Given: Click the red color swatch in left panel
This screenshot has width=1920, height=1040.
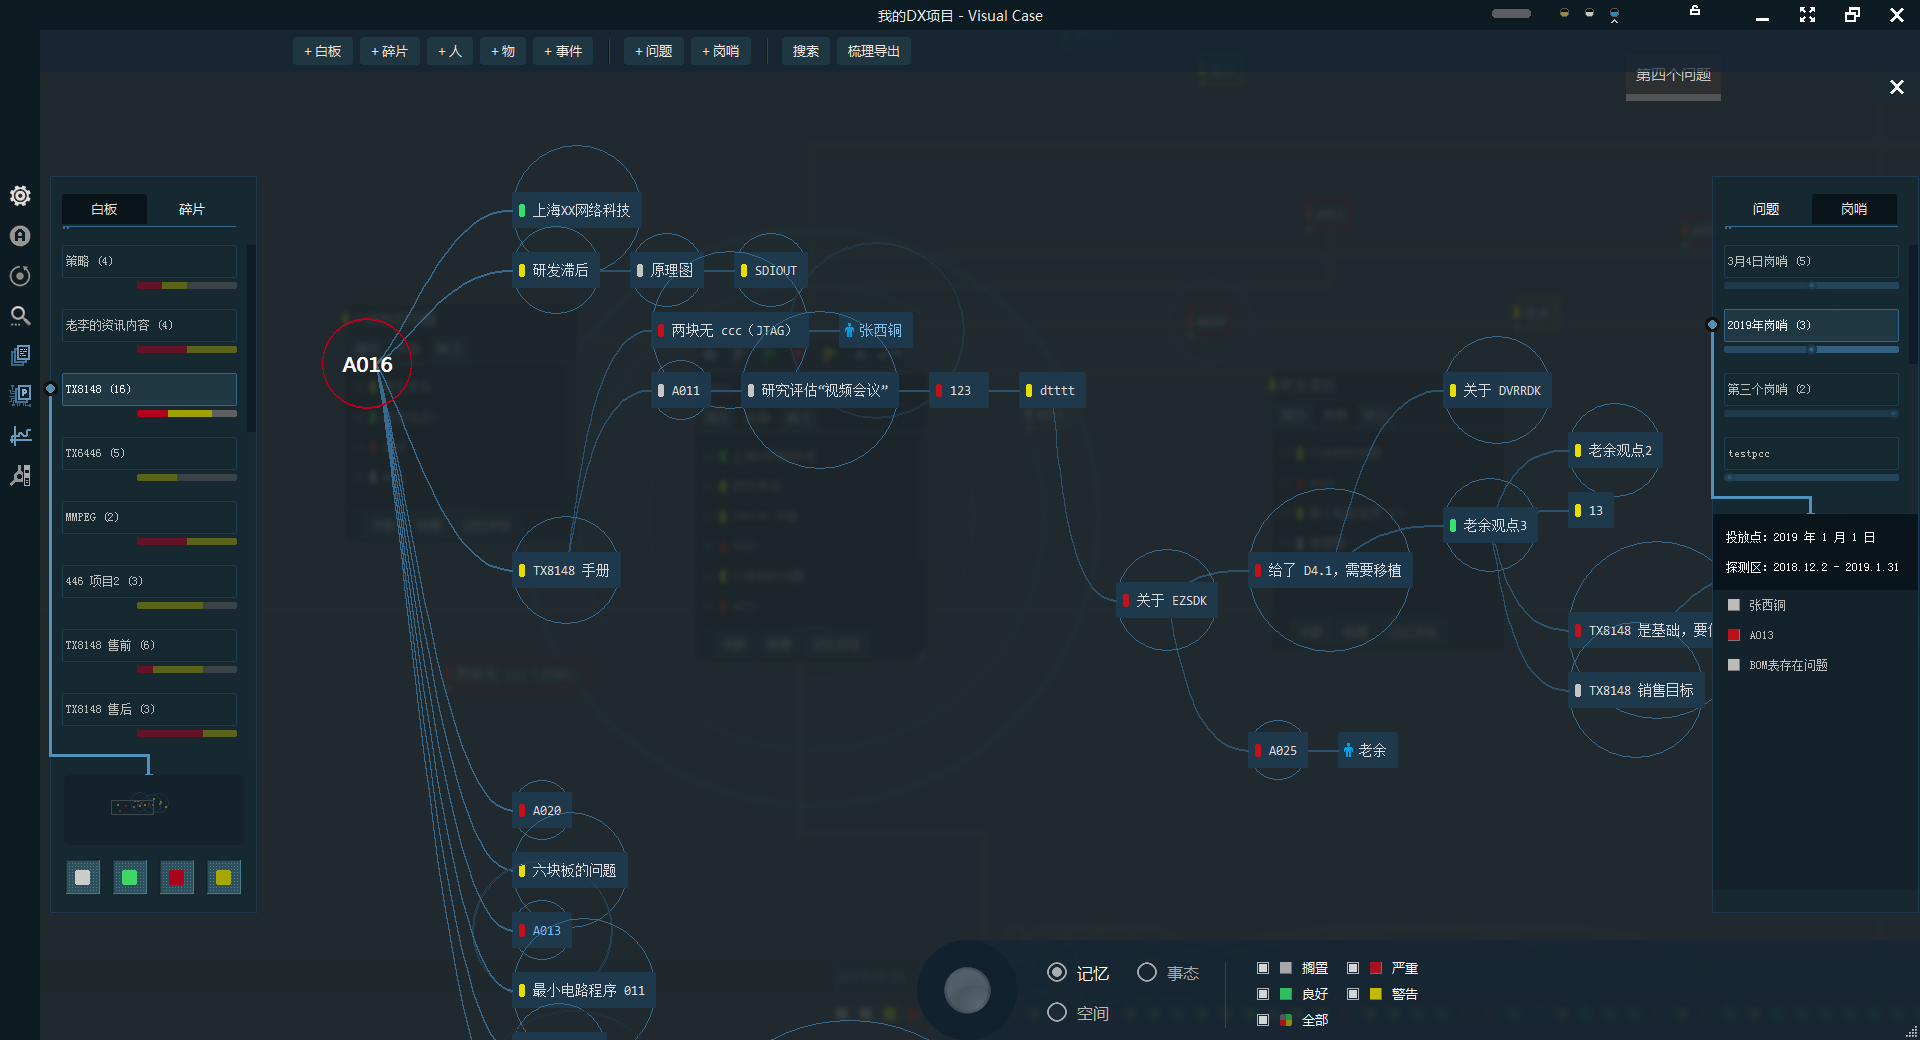Looking at the screenshot, I should coord(176,877).
